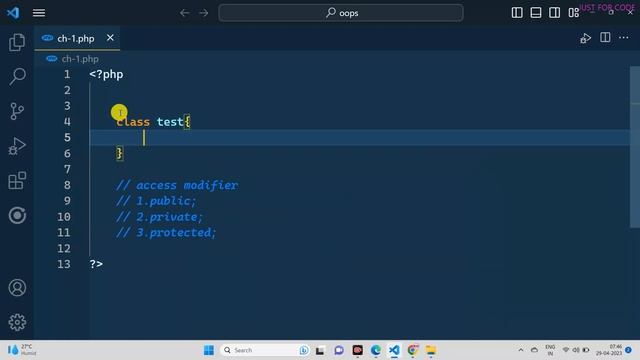The image size is (640, 360).
Task: Click the '// 1.public;' comment line
Action: tap(156, 201)
